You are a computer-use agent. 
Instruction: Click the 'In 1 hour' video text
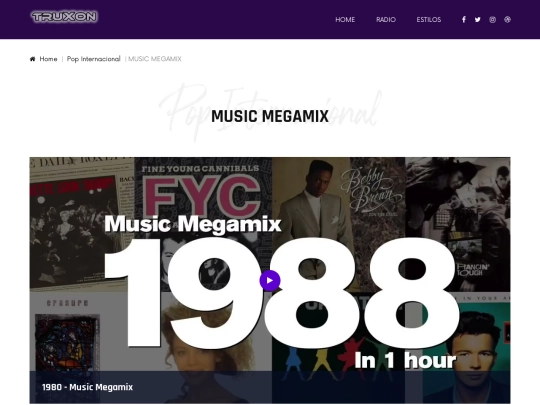[405, 361]
